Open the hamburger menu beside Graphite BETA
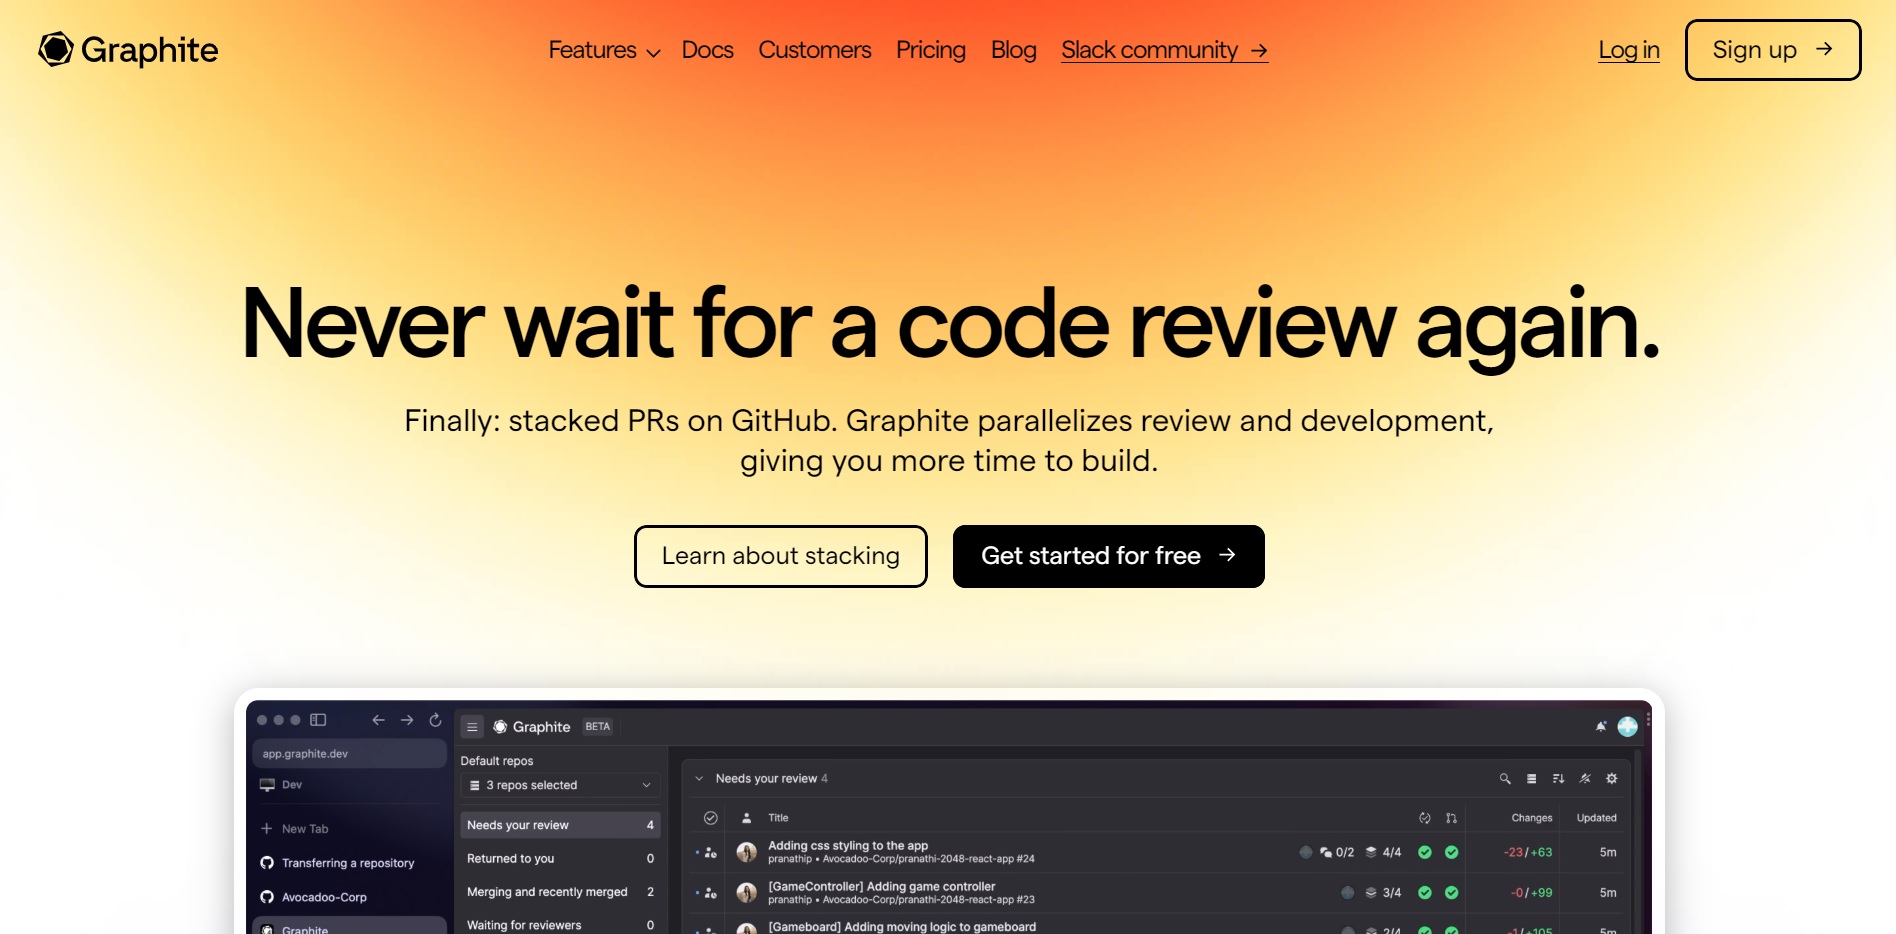 coord(472,727)
